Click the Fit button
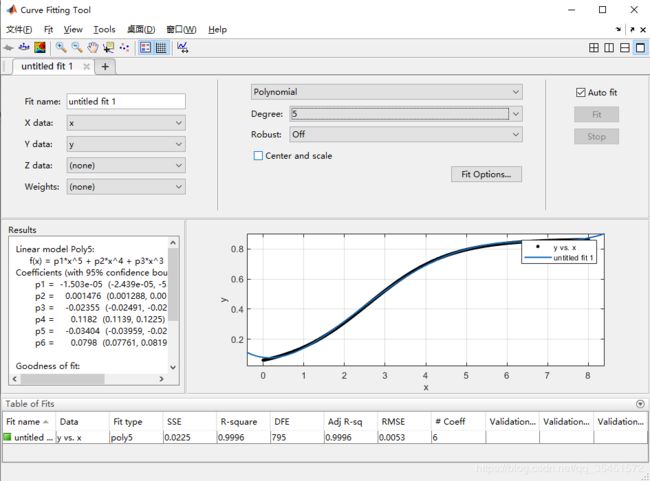 coord(597,114)
